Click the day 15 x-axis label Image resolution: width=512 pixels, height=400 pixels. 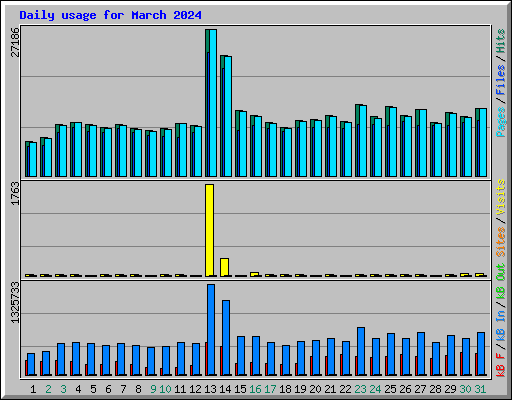(240, 389)
